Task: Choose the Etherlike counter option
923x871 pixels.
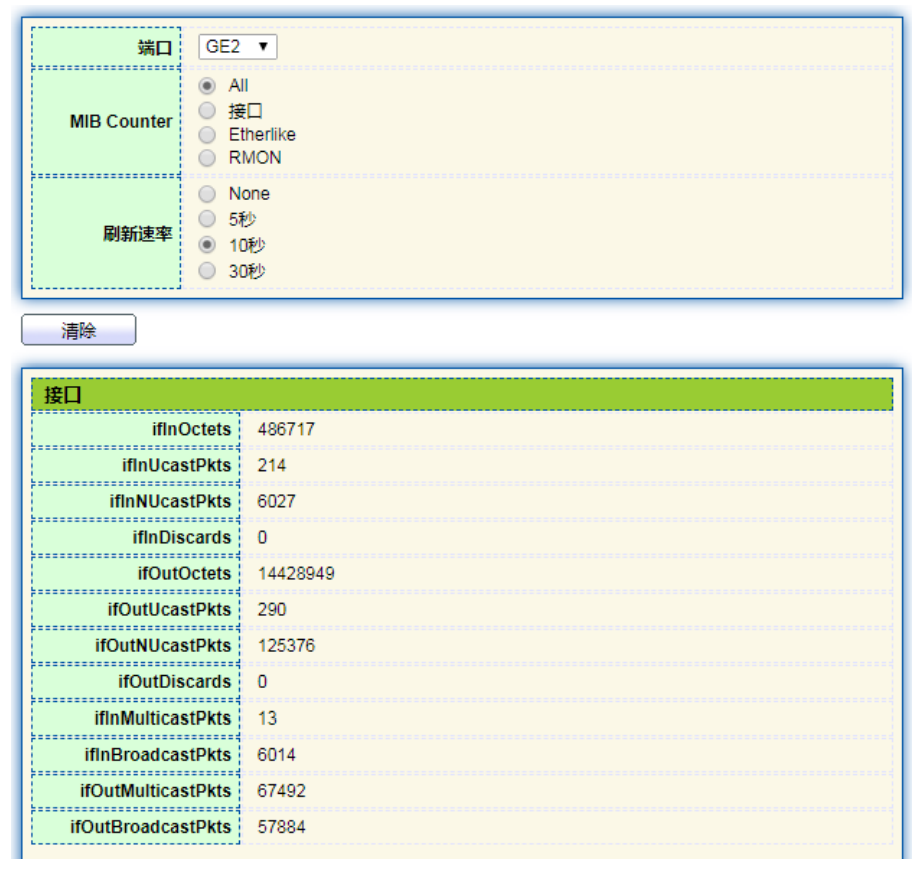Action: [x=207, y=135]
